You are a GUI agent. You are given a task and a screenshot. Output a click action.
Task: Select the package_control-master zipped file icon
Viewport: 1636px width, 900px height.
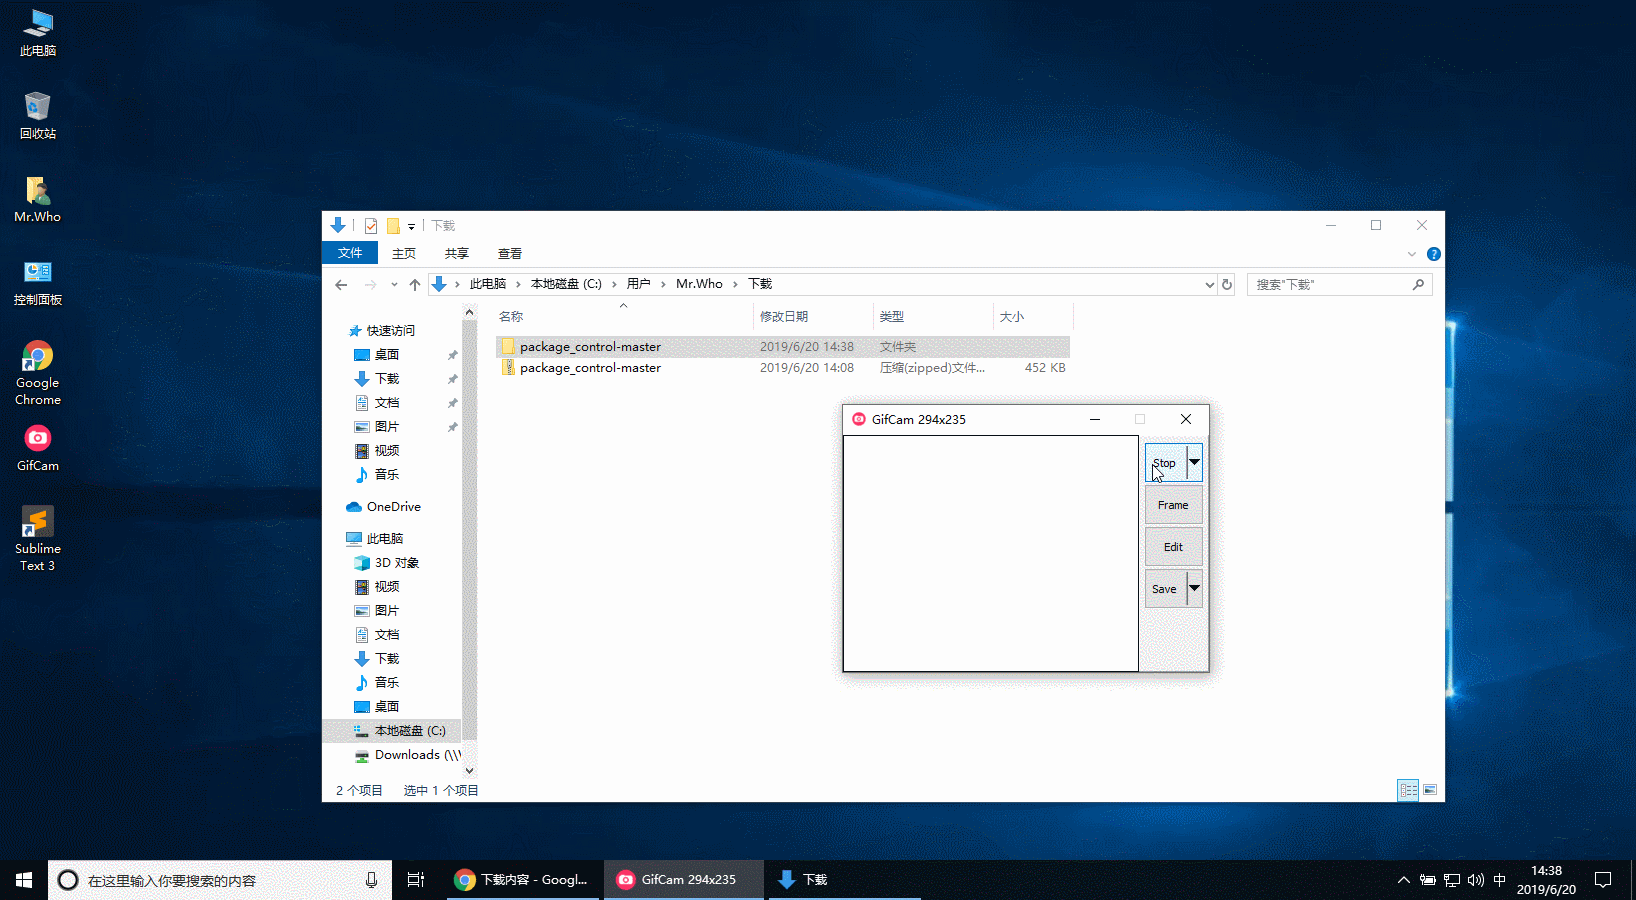(508, 368)
